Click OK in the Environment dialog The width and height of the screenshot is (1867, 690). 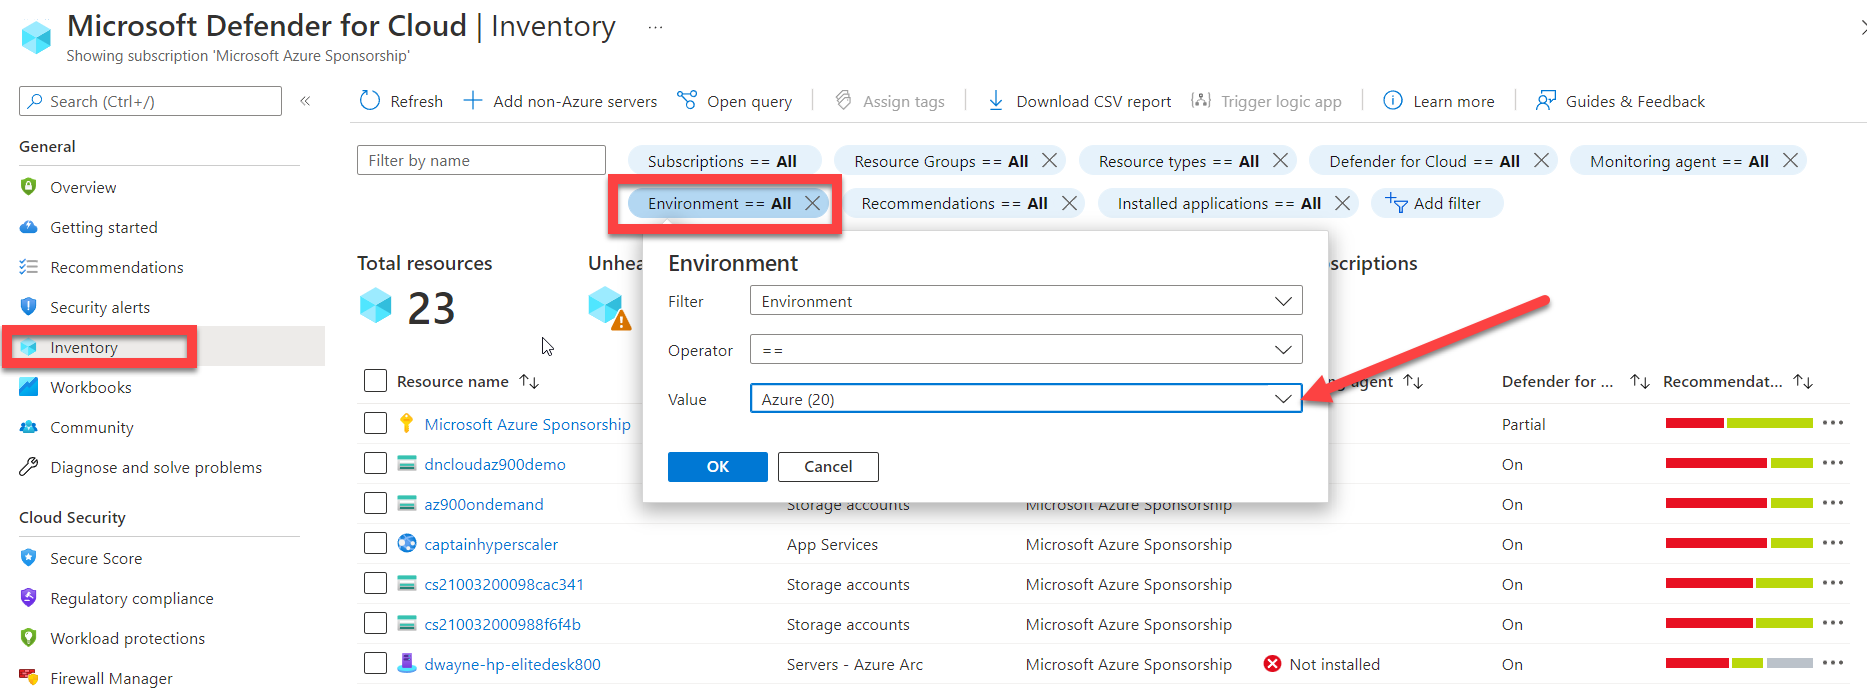click(x=718, y=467)
